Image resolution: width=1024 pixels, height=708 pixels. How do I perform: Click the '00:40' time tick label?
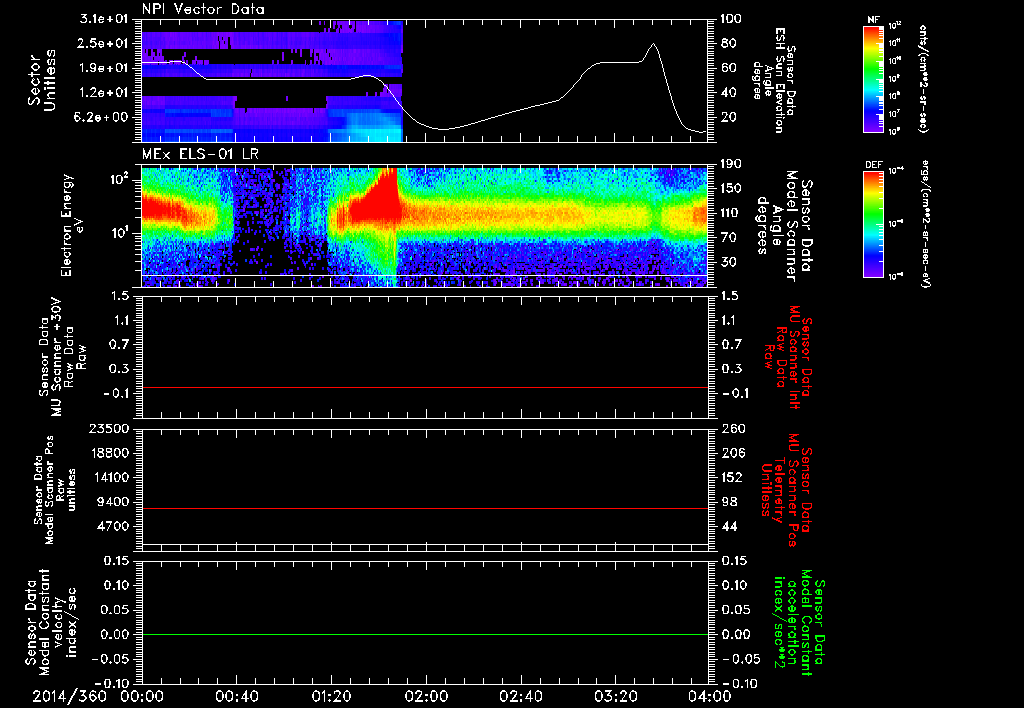[236, 696]
